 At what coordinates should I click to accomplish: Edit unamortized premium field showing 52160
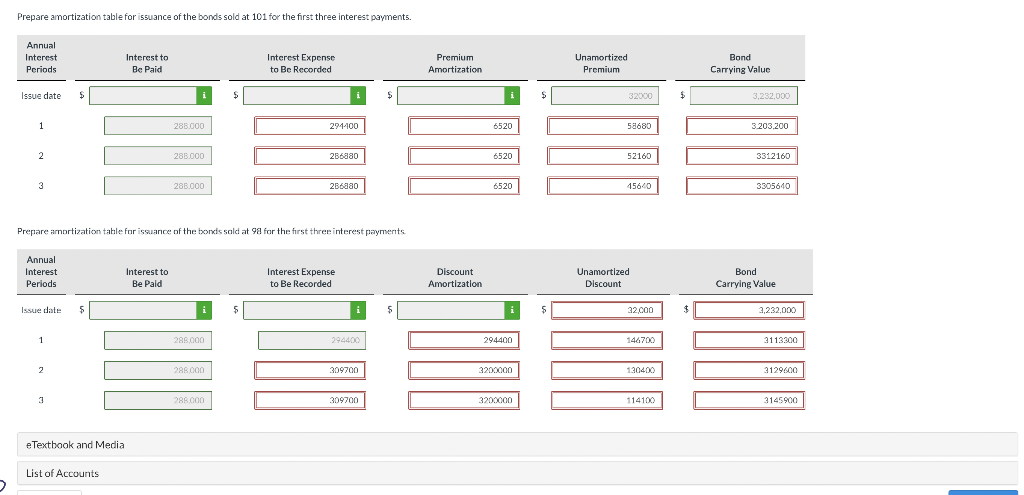(603, 156)
